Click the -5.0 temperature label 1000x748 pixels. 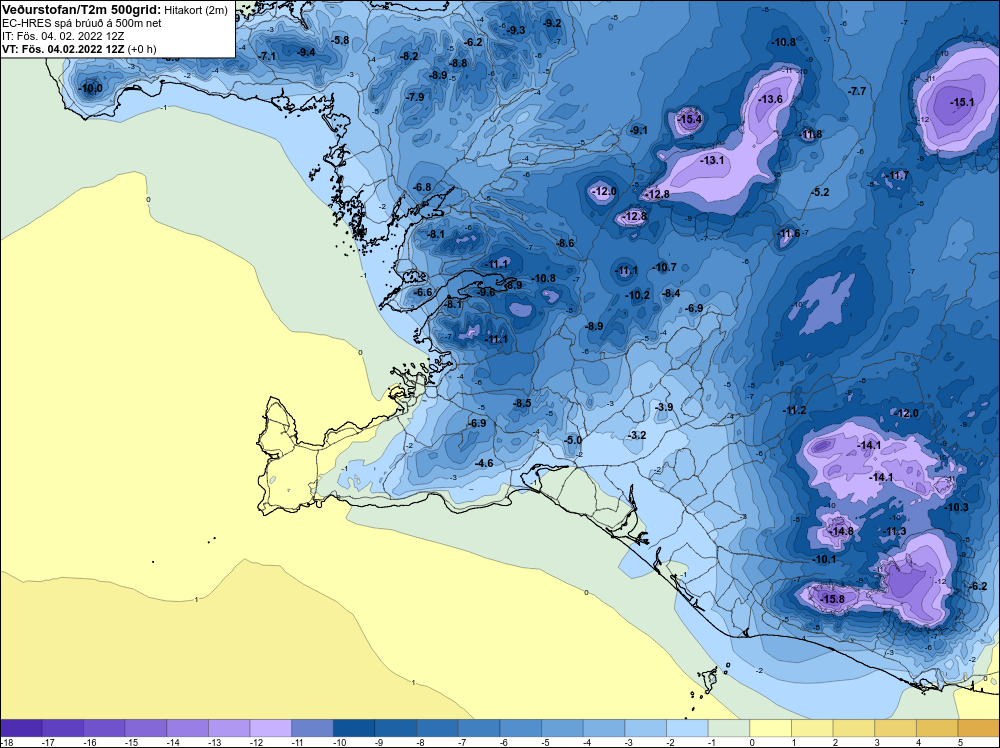[x=573, y=440]
